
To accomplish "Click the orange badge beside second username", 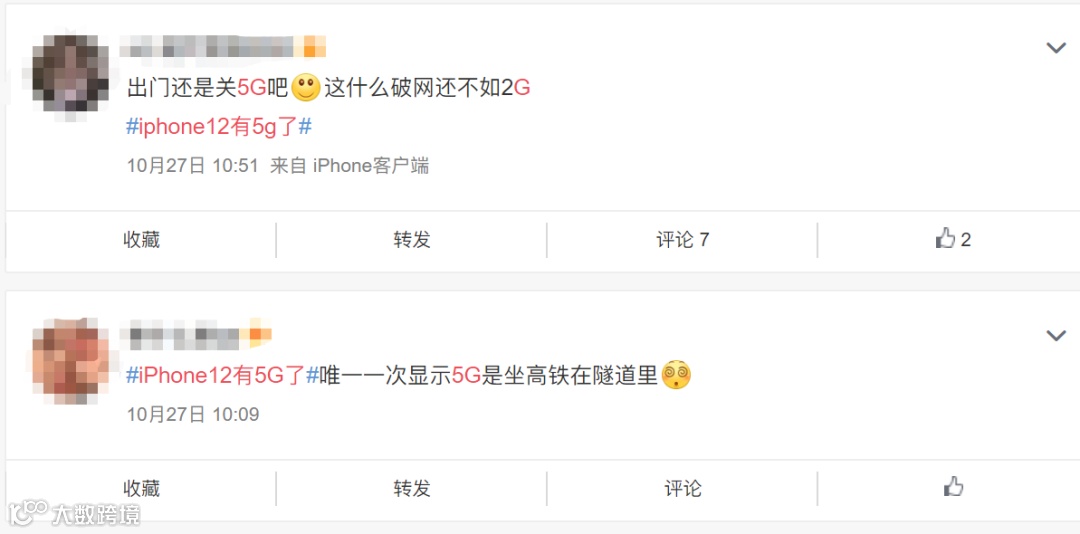I will point(260,334).
